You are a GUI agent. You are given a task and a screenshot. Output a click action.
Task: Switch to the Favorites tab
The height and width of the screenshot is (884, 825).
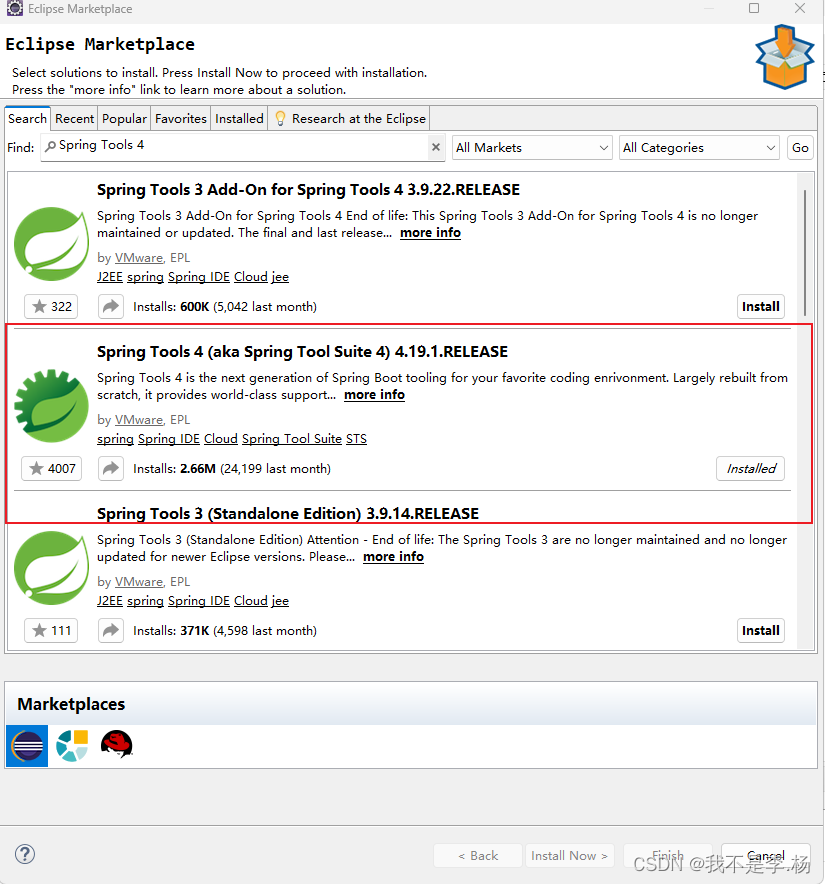(x=181, y=119)
